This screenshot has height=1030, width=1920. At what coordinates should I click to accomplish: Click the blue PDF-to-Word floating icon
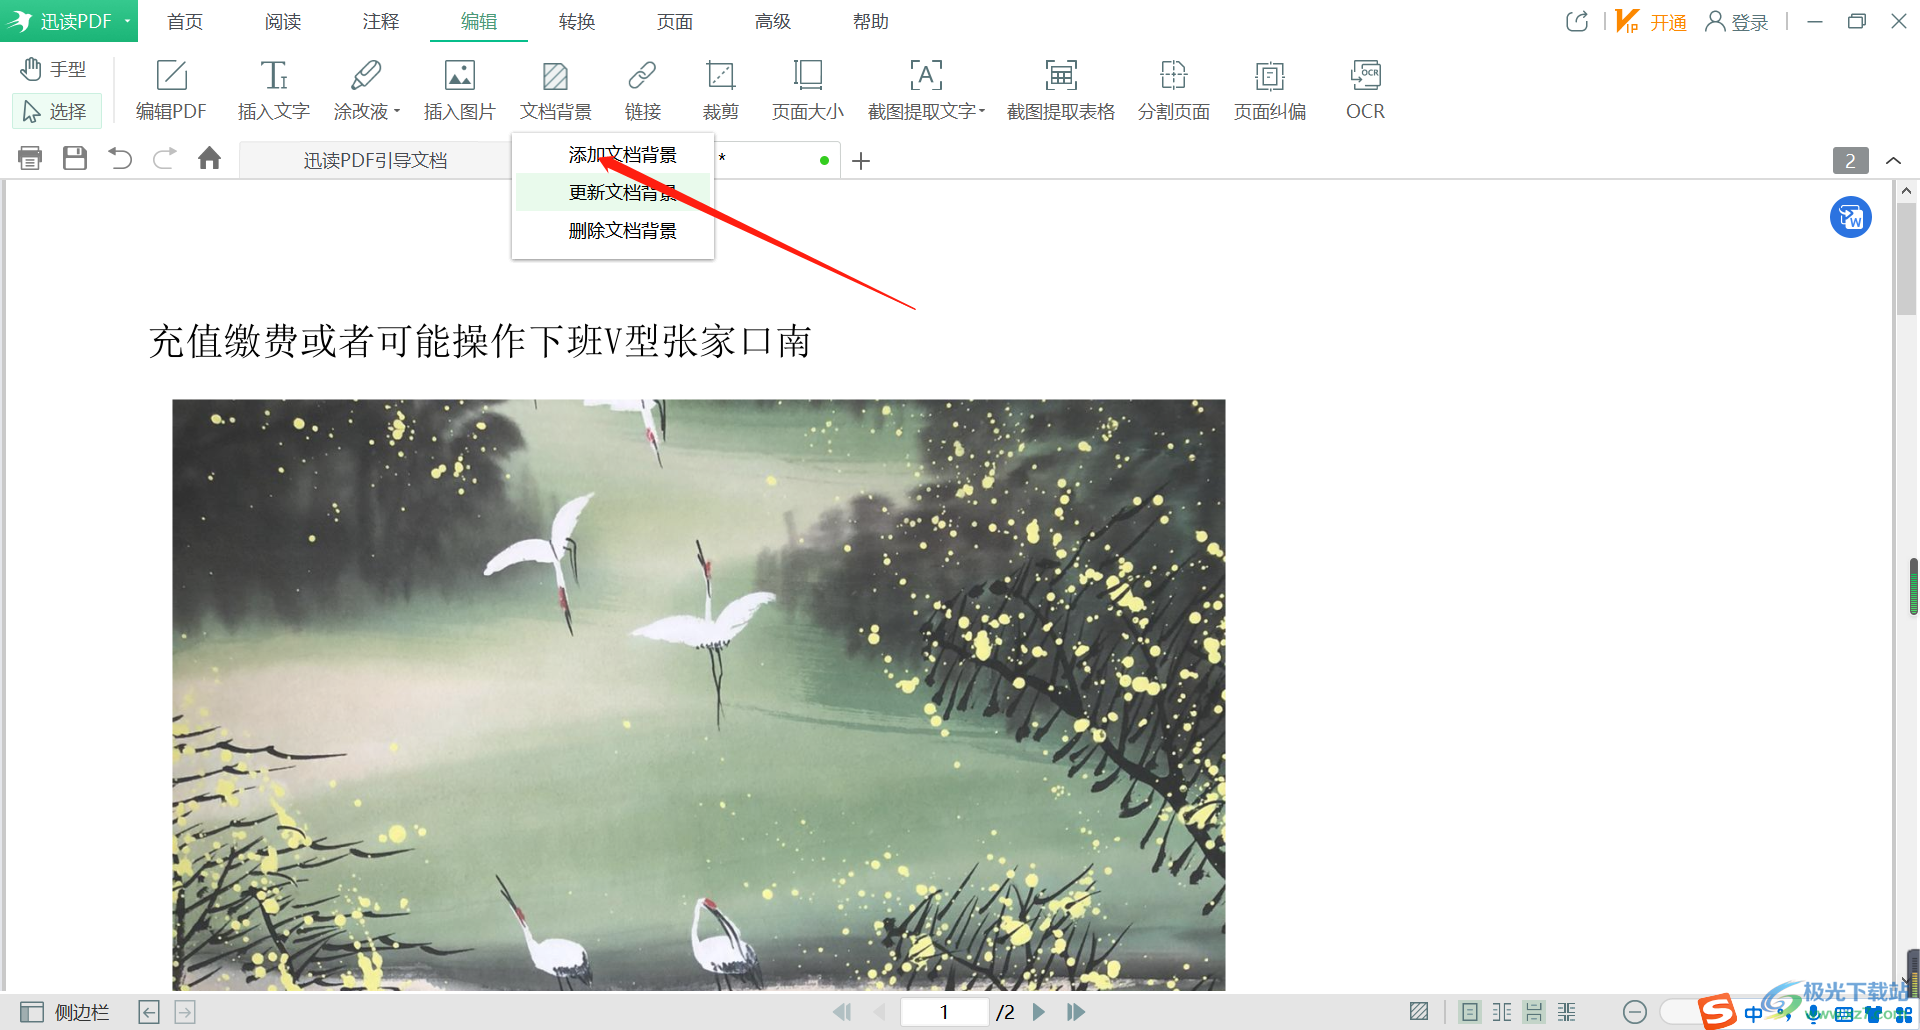pos(1851,217)
